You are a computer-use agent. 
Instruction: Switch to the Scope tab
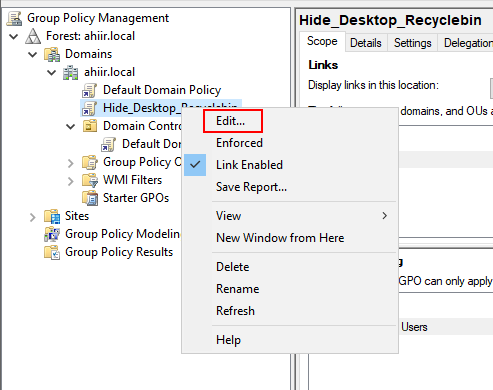point(322,41)
